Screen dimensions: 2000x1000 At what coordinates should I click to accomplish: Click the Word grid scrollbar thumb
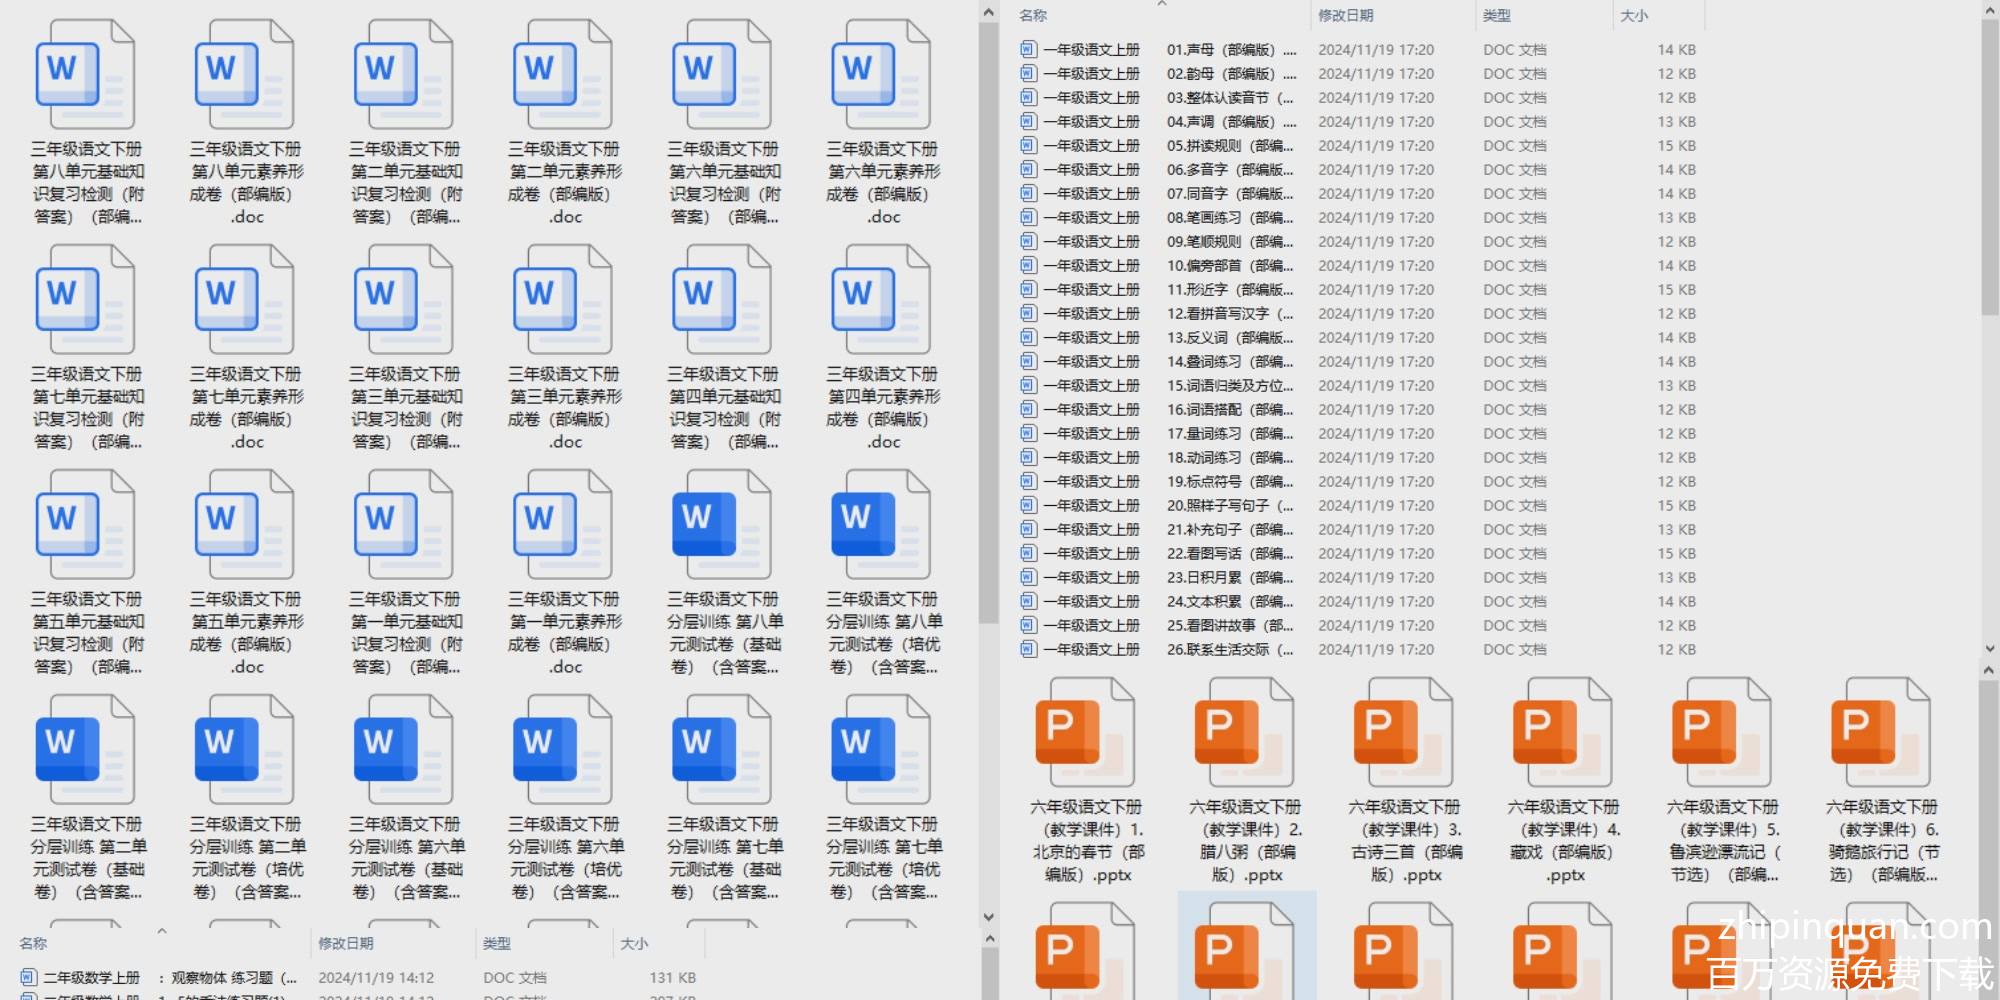tap(989, 322)
